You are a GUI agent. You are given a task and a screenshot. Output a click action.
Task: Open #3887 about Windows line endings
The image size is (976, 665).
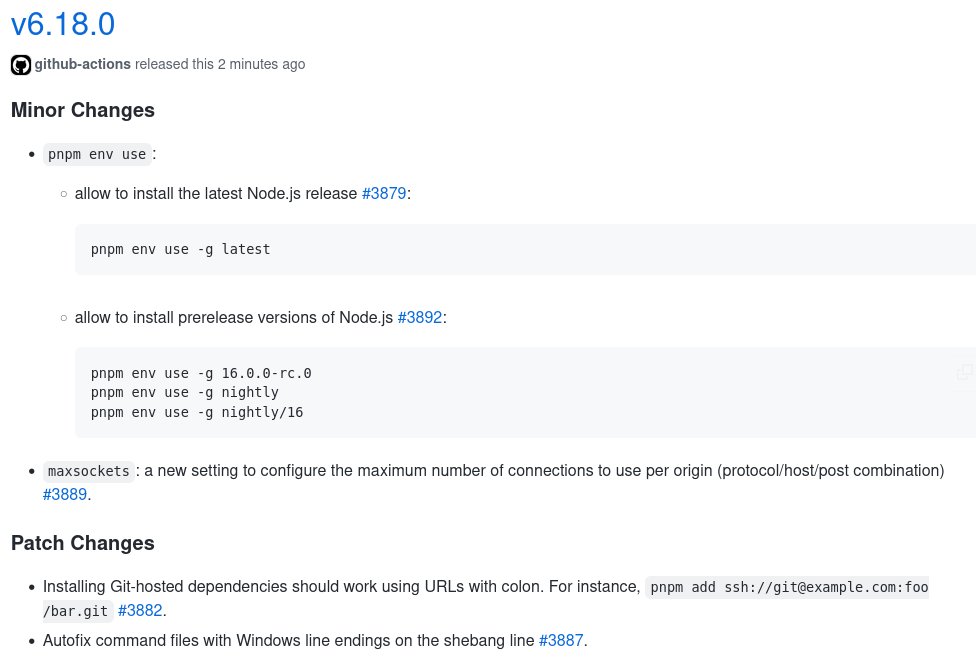coord(561,640)
